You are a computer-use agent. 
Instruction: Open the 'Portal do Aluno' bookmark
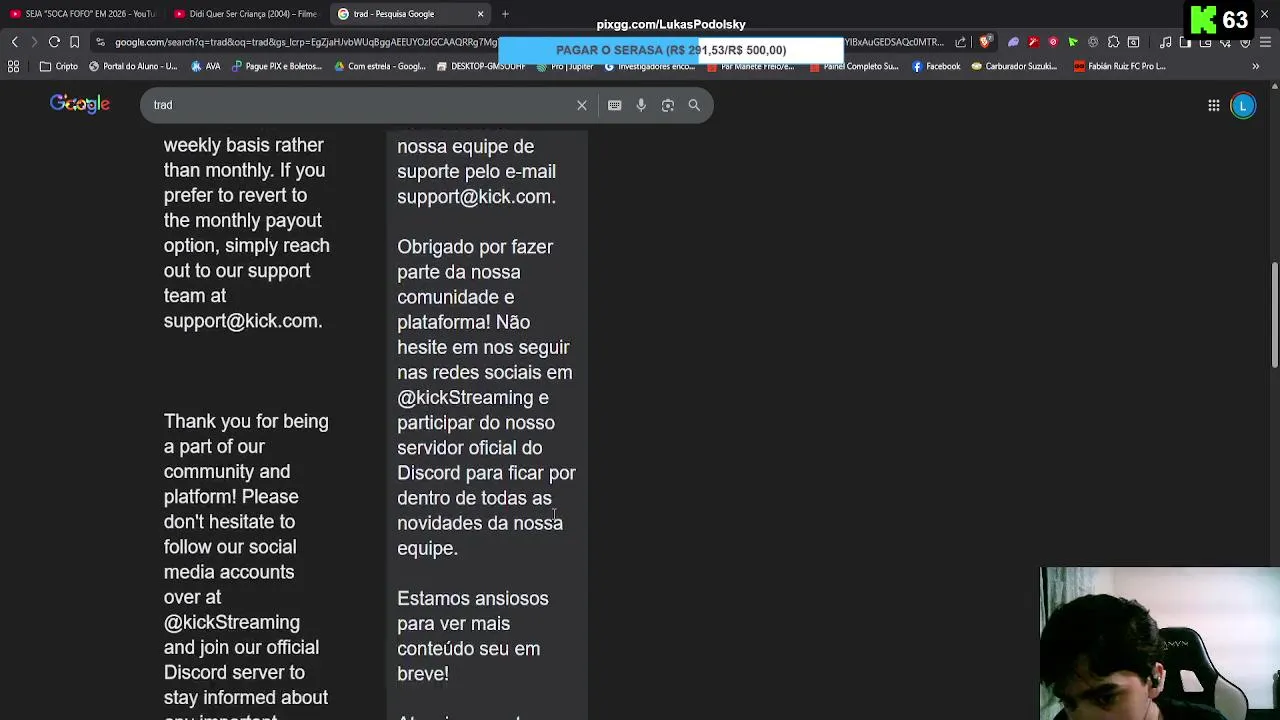[x=133, y=66]
